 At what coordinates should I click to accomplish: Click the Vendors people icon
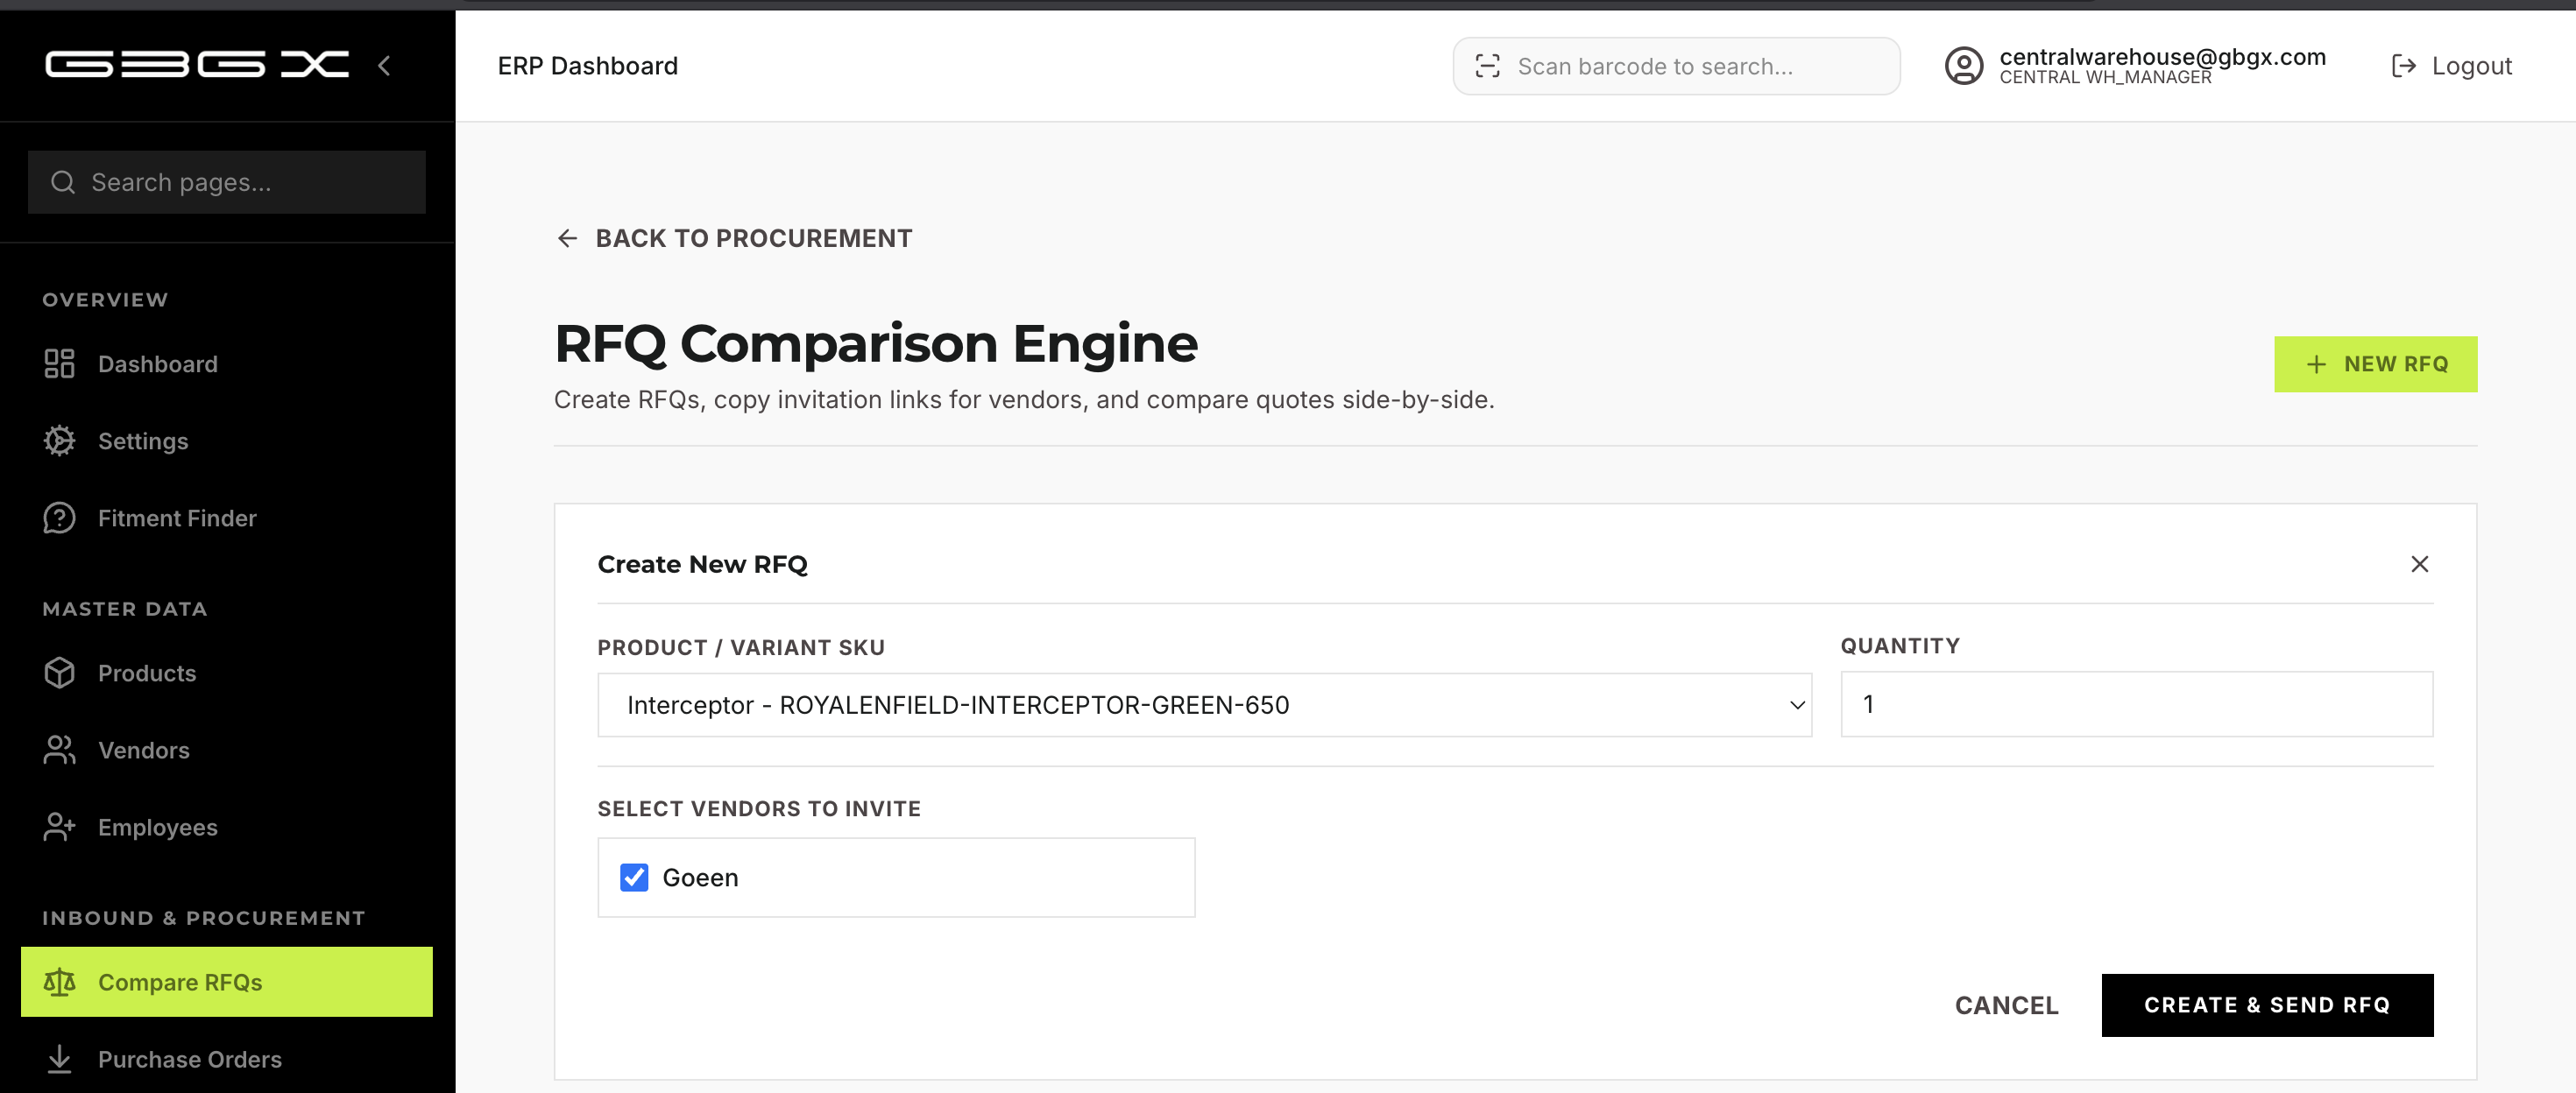tap(59, 750)
